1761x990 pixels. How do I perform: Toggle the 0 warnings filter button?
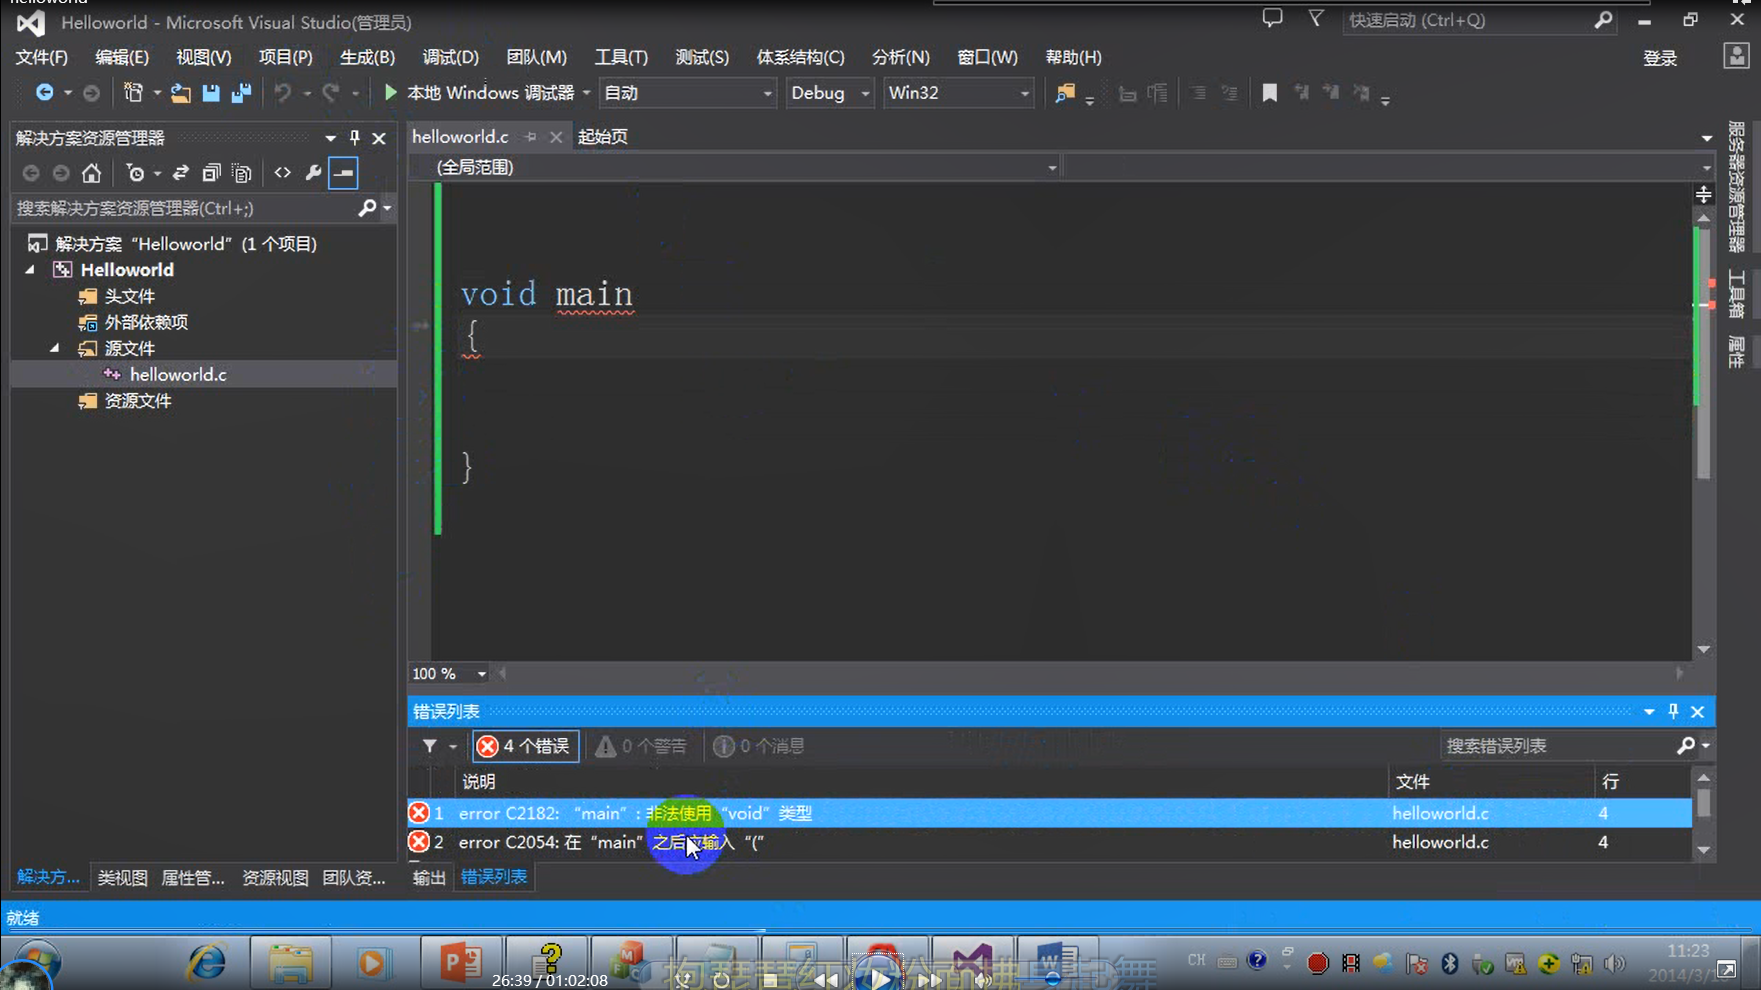pyautogui.click(x=641, y=746)
